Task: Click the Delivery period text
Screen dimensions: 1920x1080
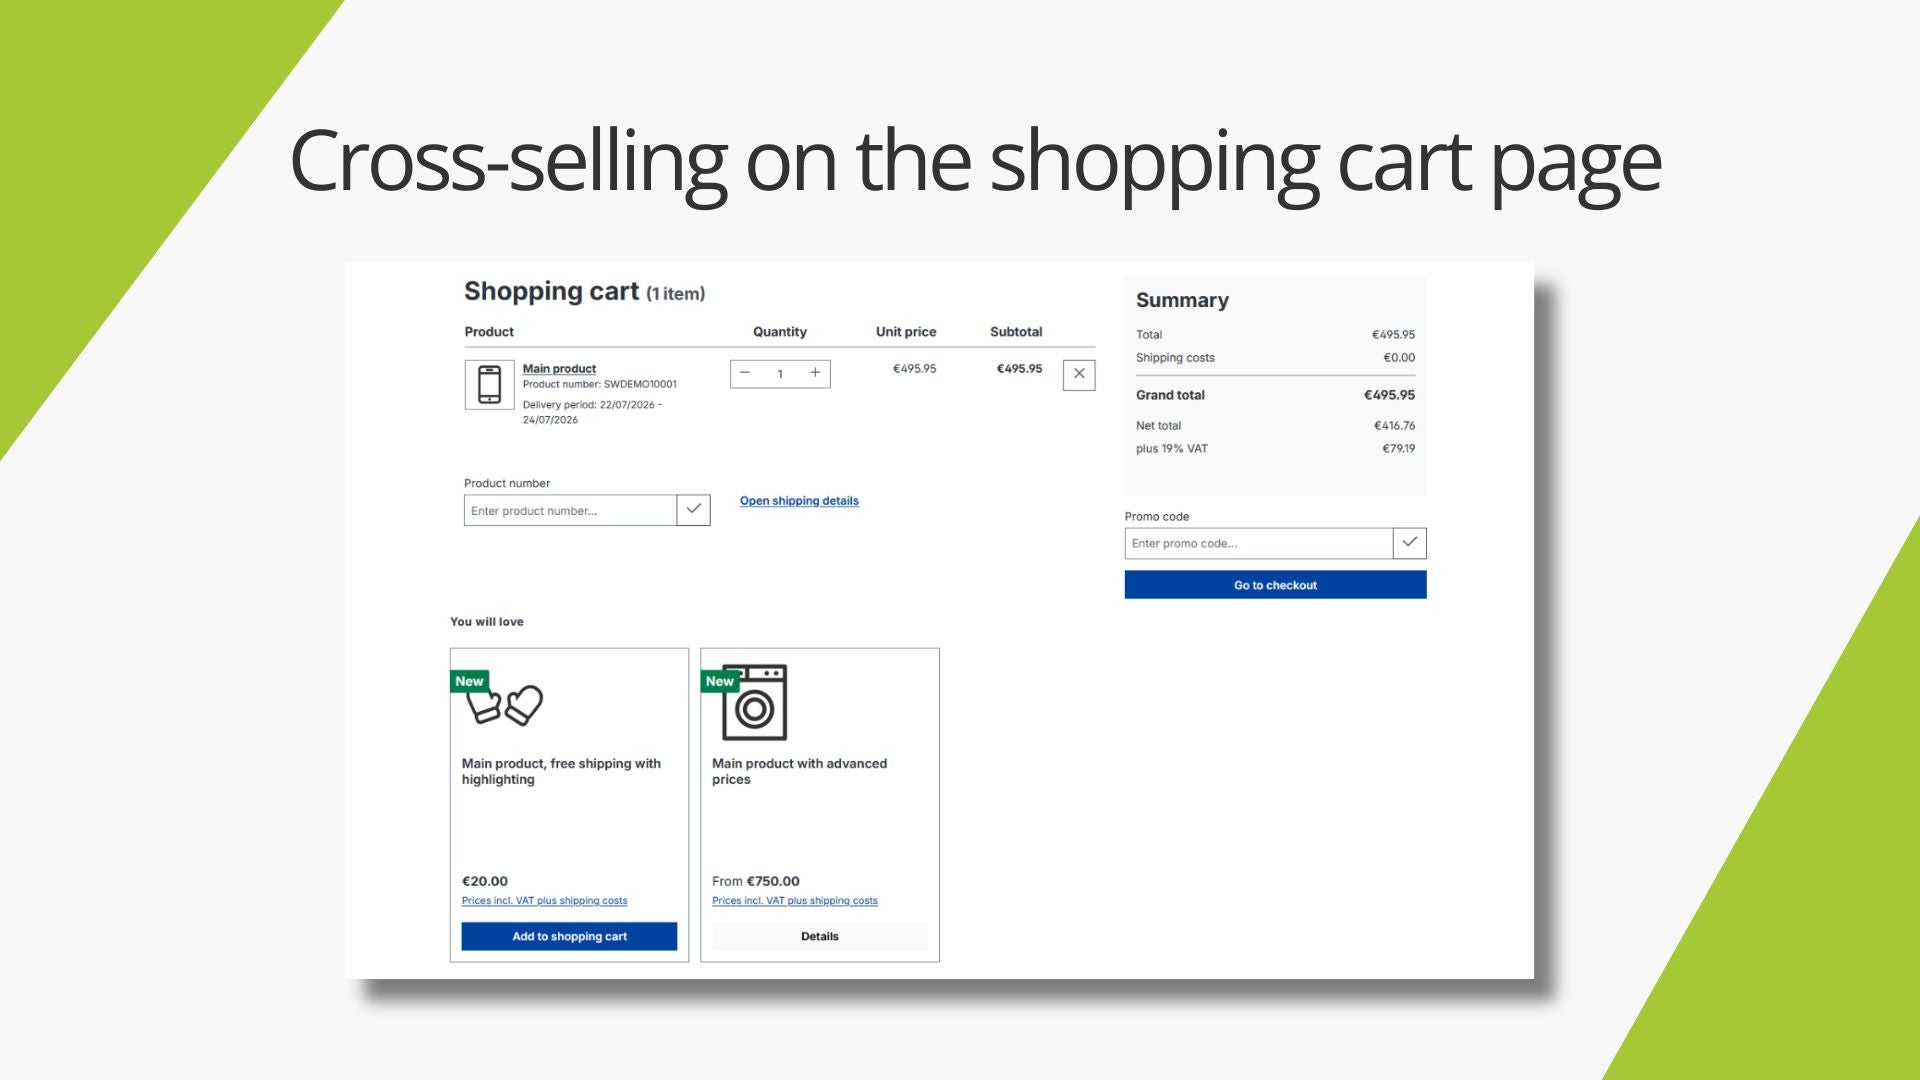Action: [592, 412]
